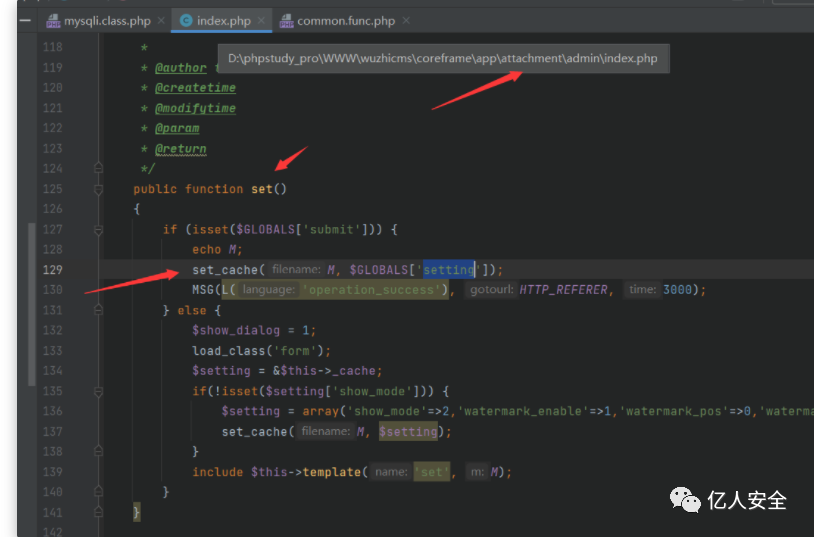This screenshot has height=537, width=814.
Task: Switch to the mysqli.class.php tab
Action: coord(107,21)
